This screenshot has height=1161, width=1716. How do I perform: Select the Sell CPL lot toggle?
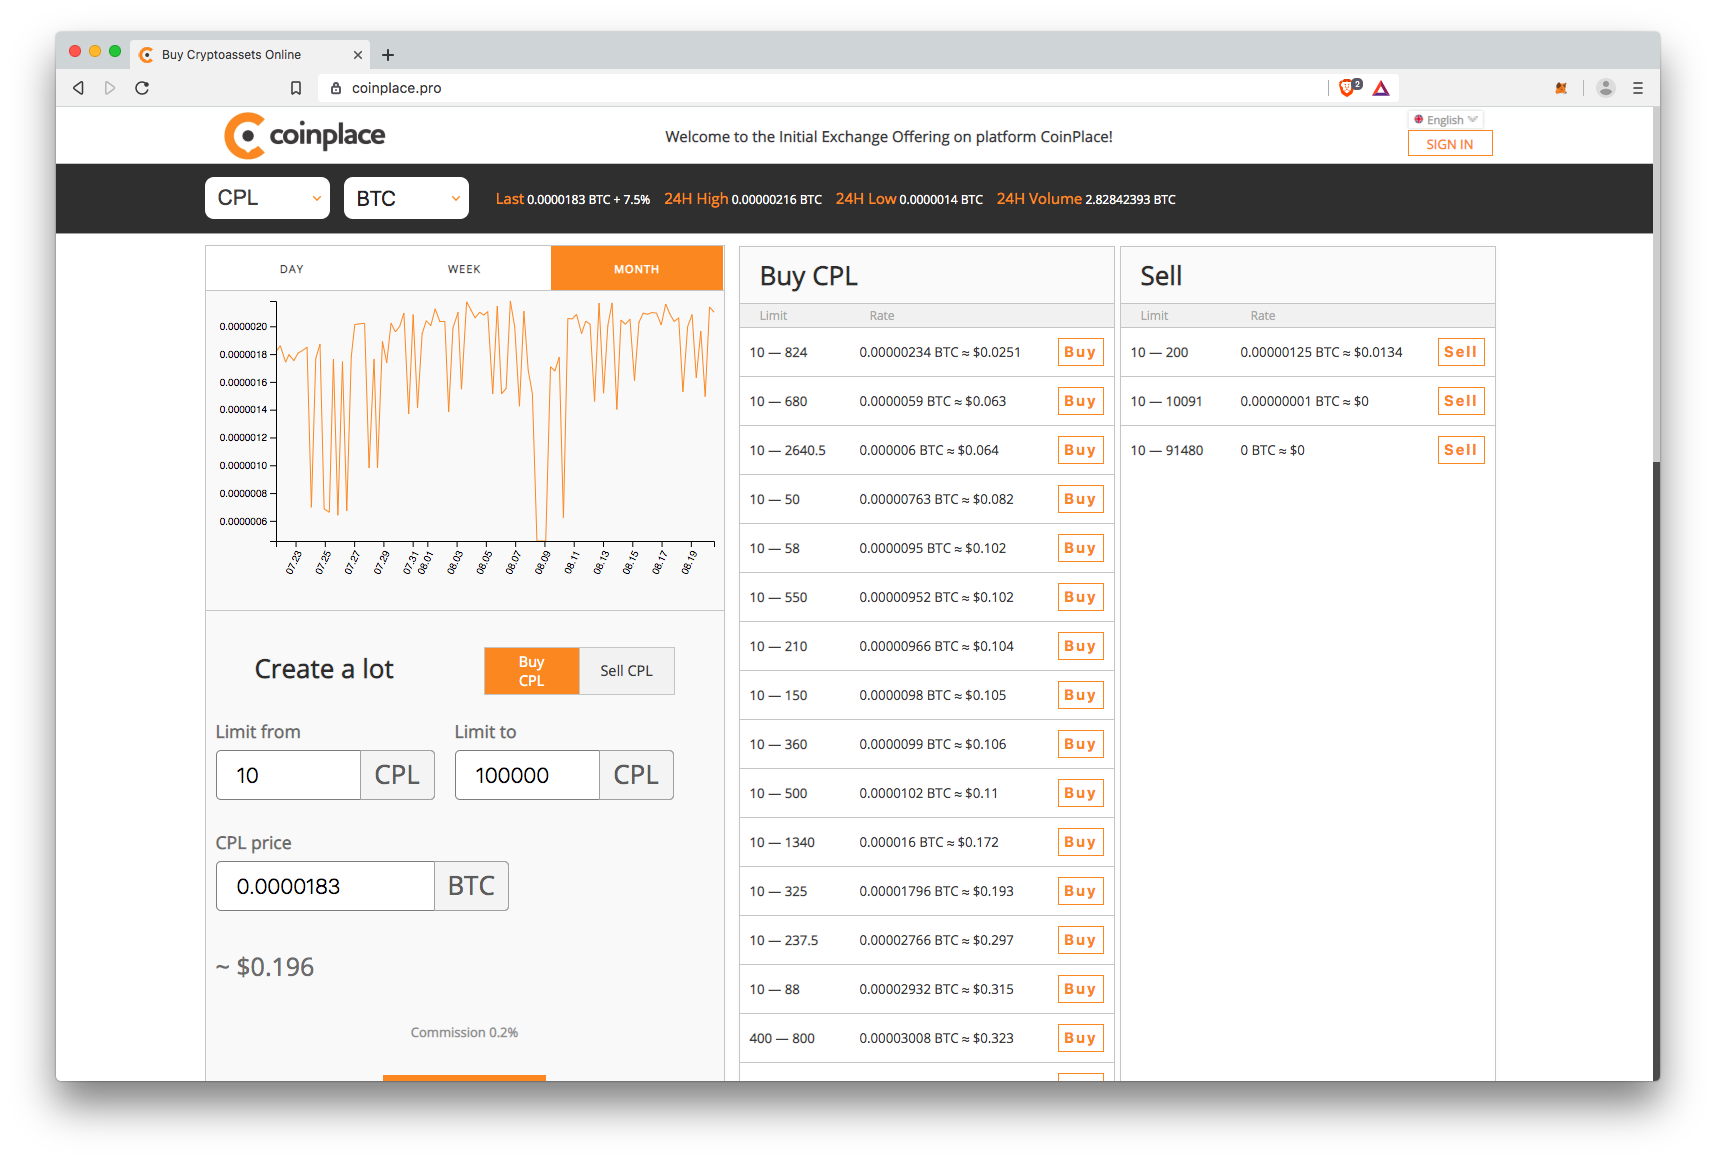pos(627,671)
